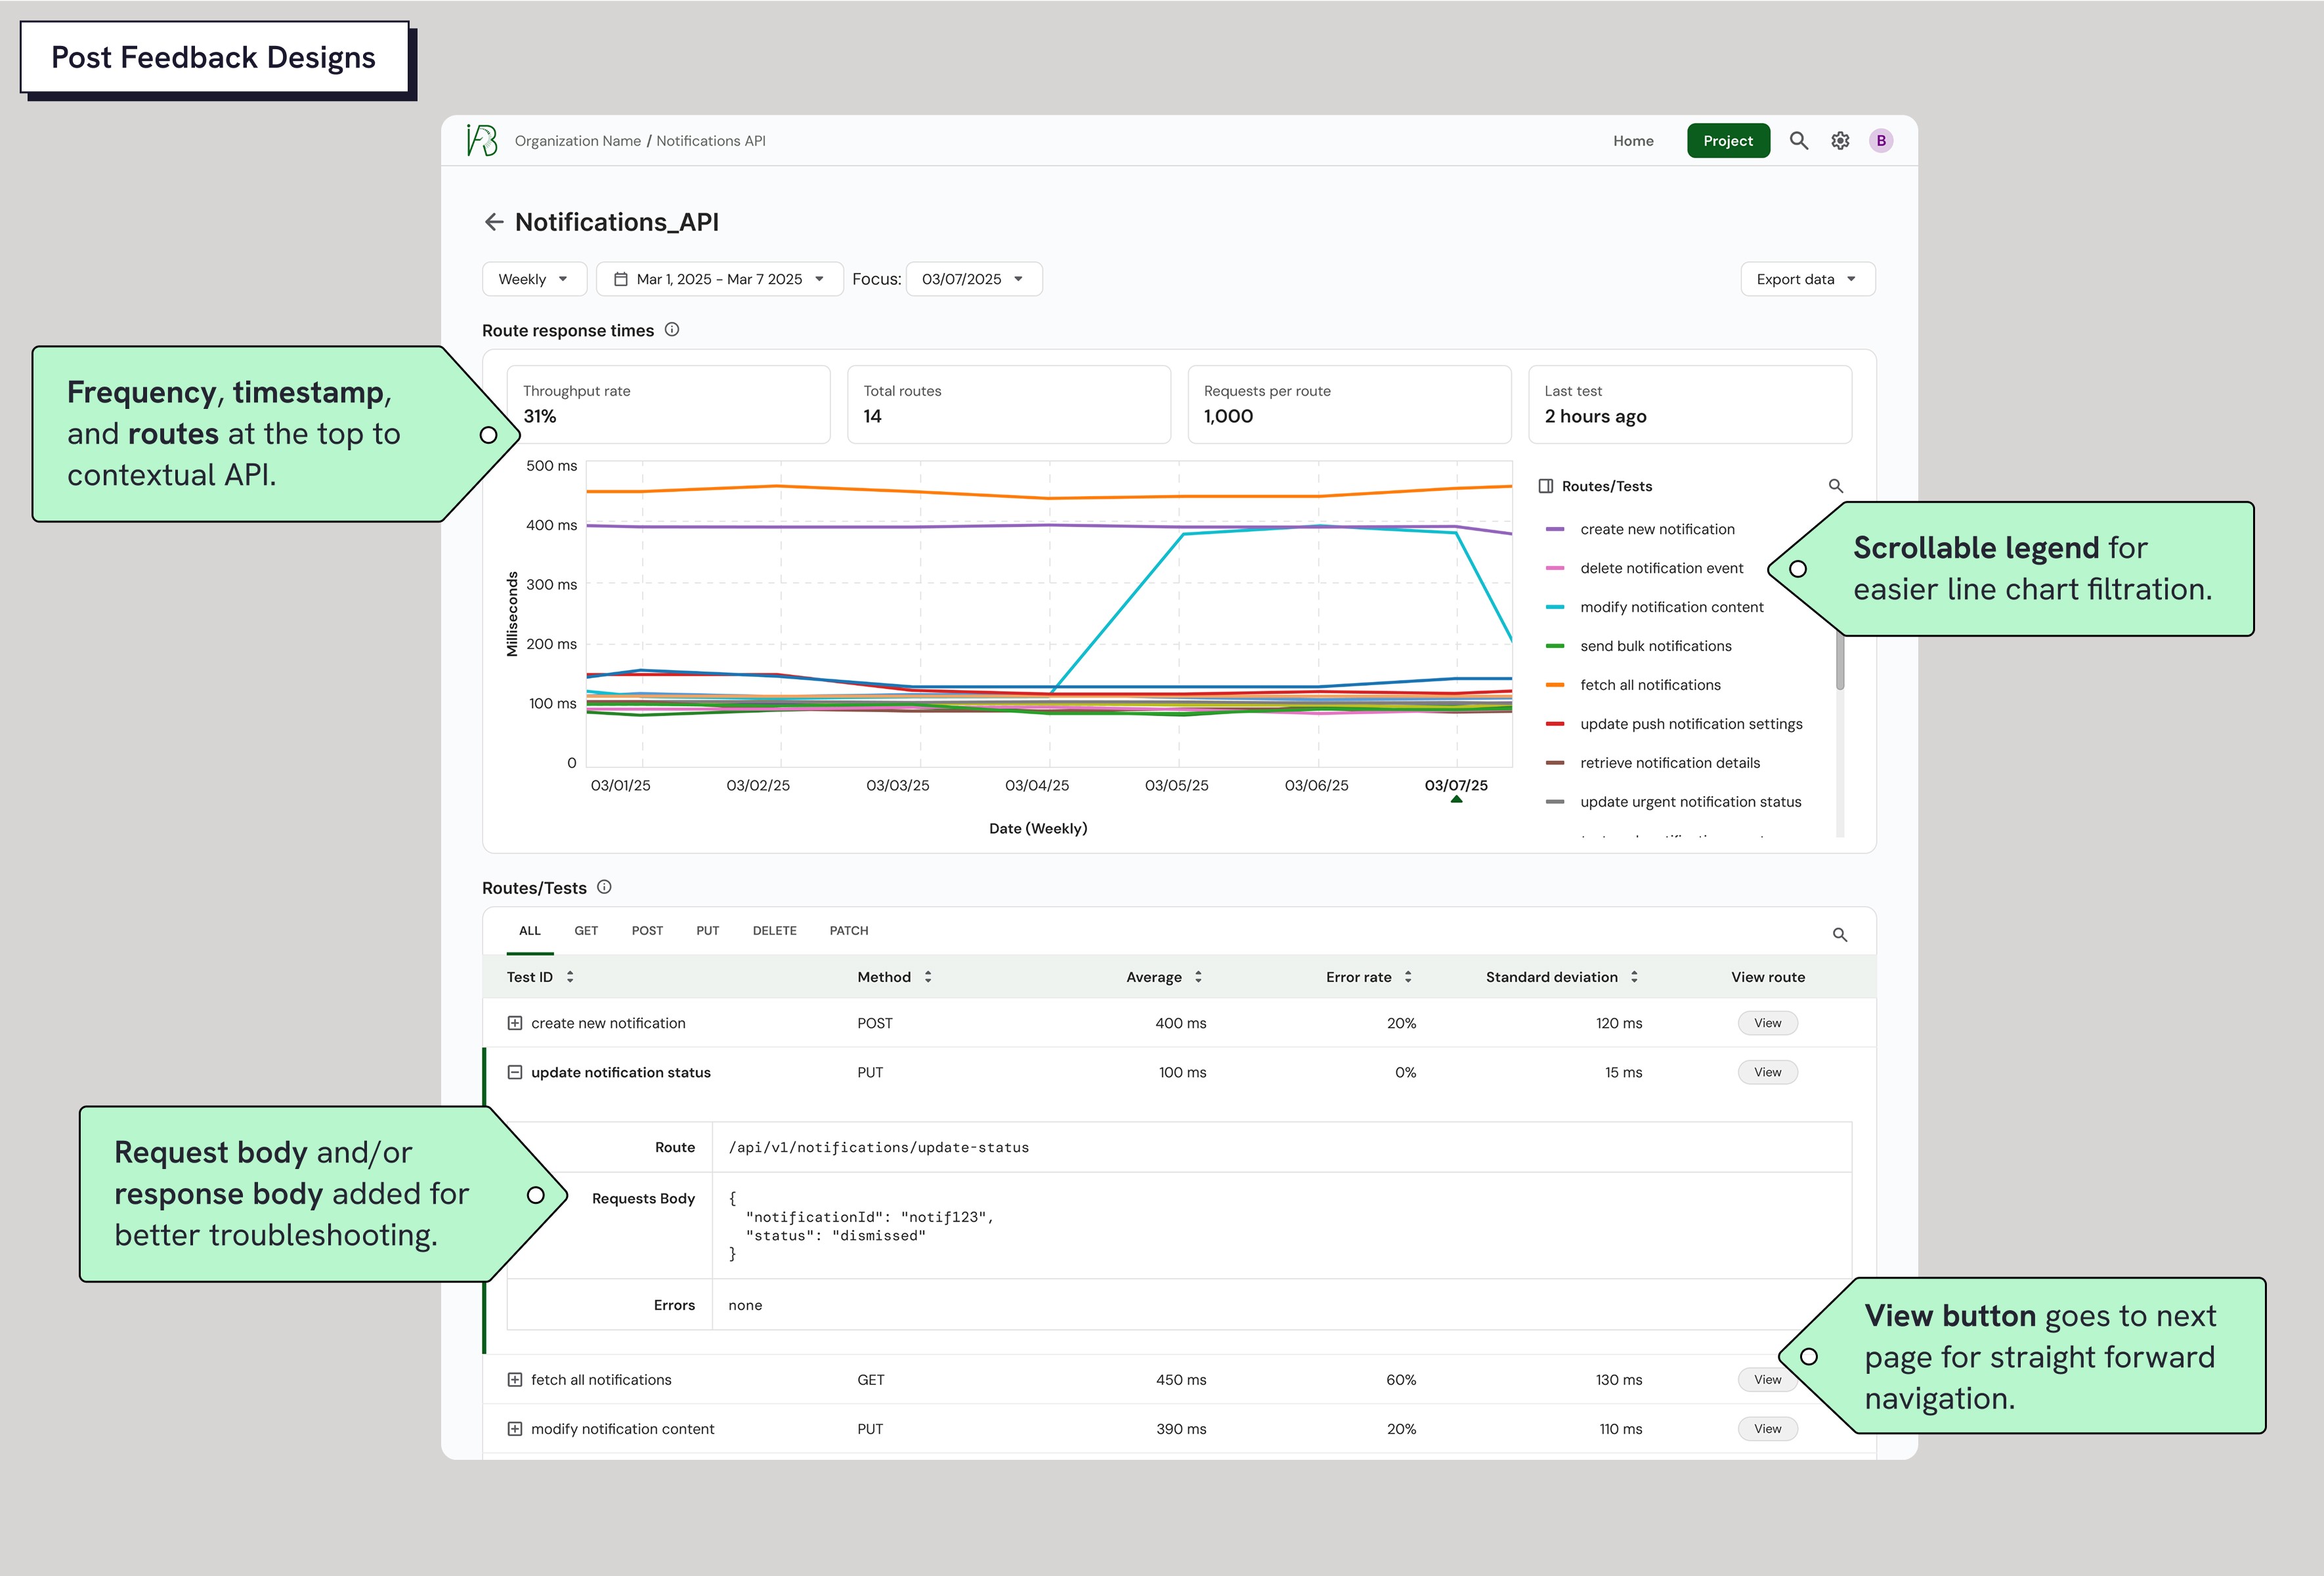Switch to the POST method tab
The image size is (2324, 1576).
[647, 931]
